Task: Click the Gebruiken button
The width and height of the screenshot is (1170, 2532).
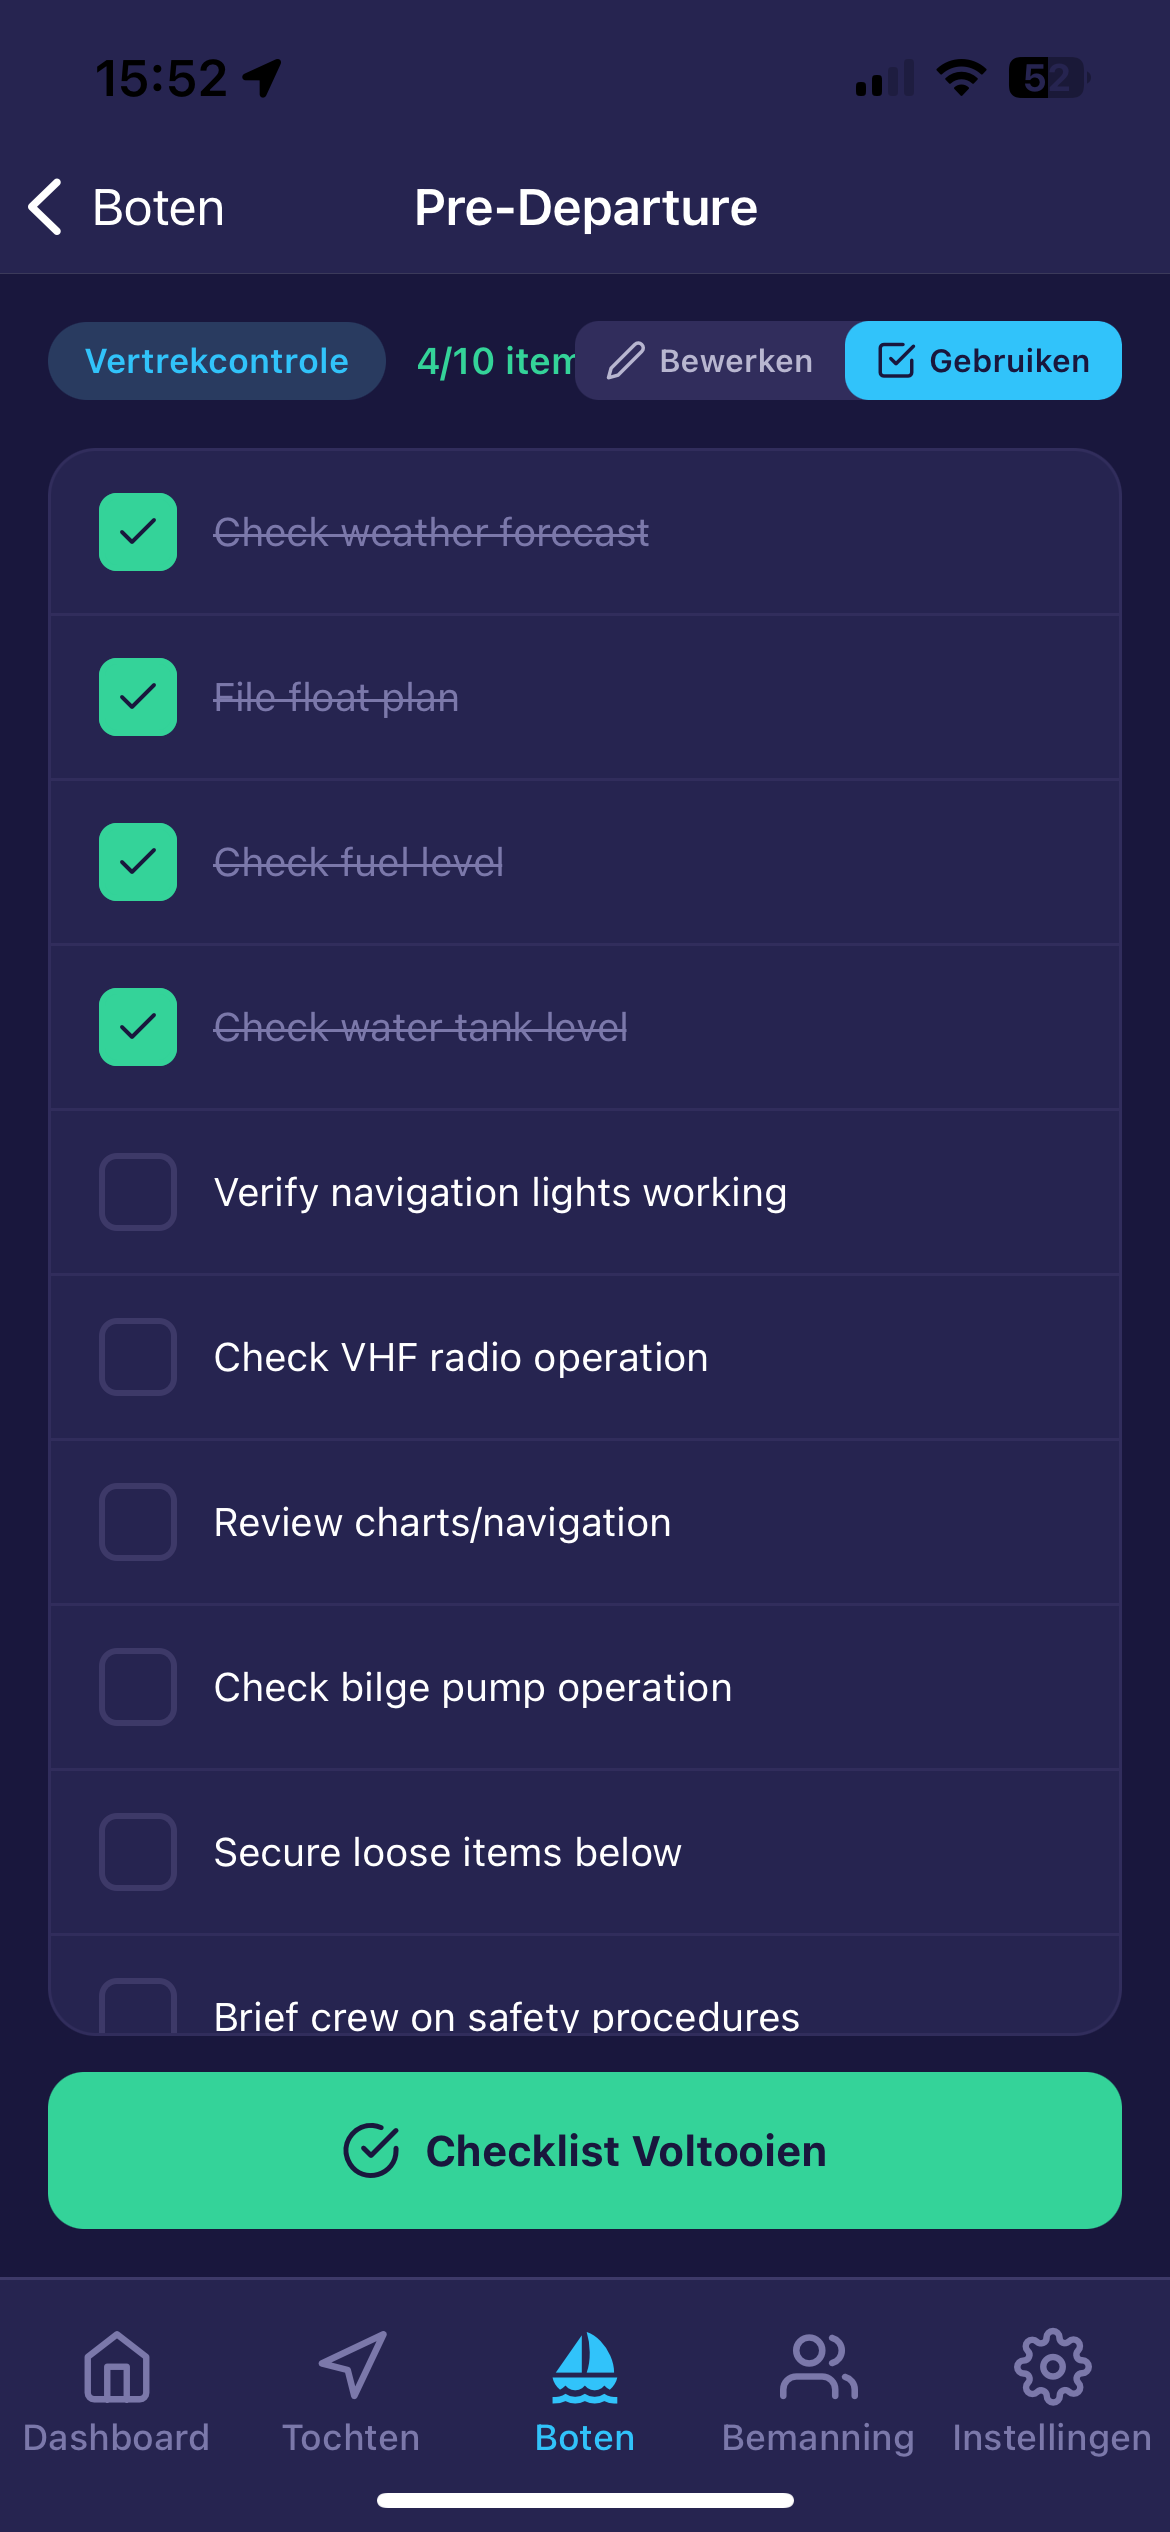Action: [983, 360]
